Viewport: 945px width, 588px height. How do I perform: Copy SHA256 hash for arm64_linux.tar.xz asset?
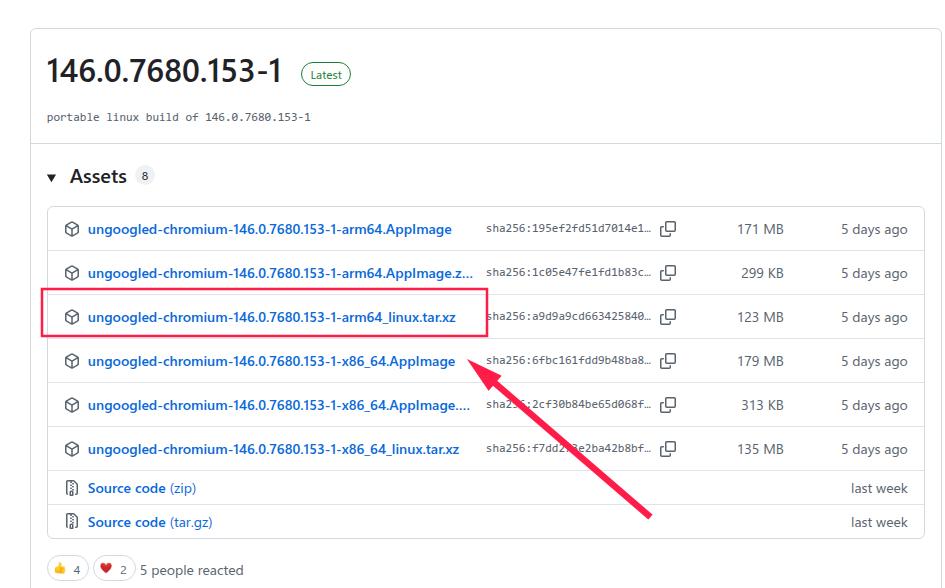point(668,317)
